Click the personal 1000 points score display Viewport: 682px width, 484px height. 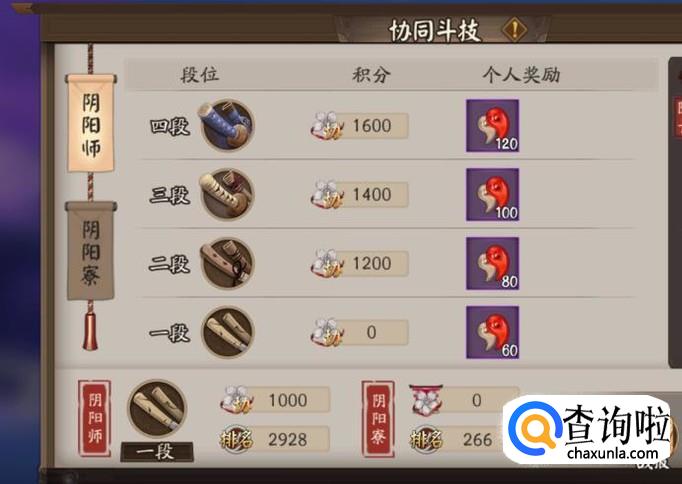274,400
